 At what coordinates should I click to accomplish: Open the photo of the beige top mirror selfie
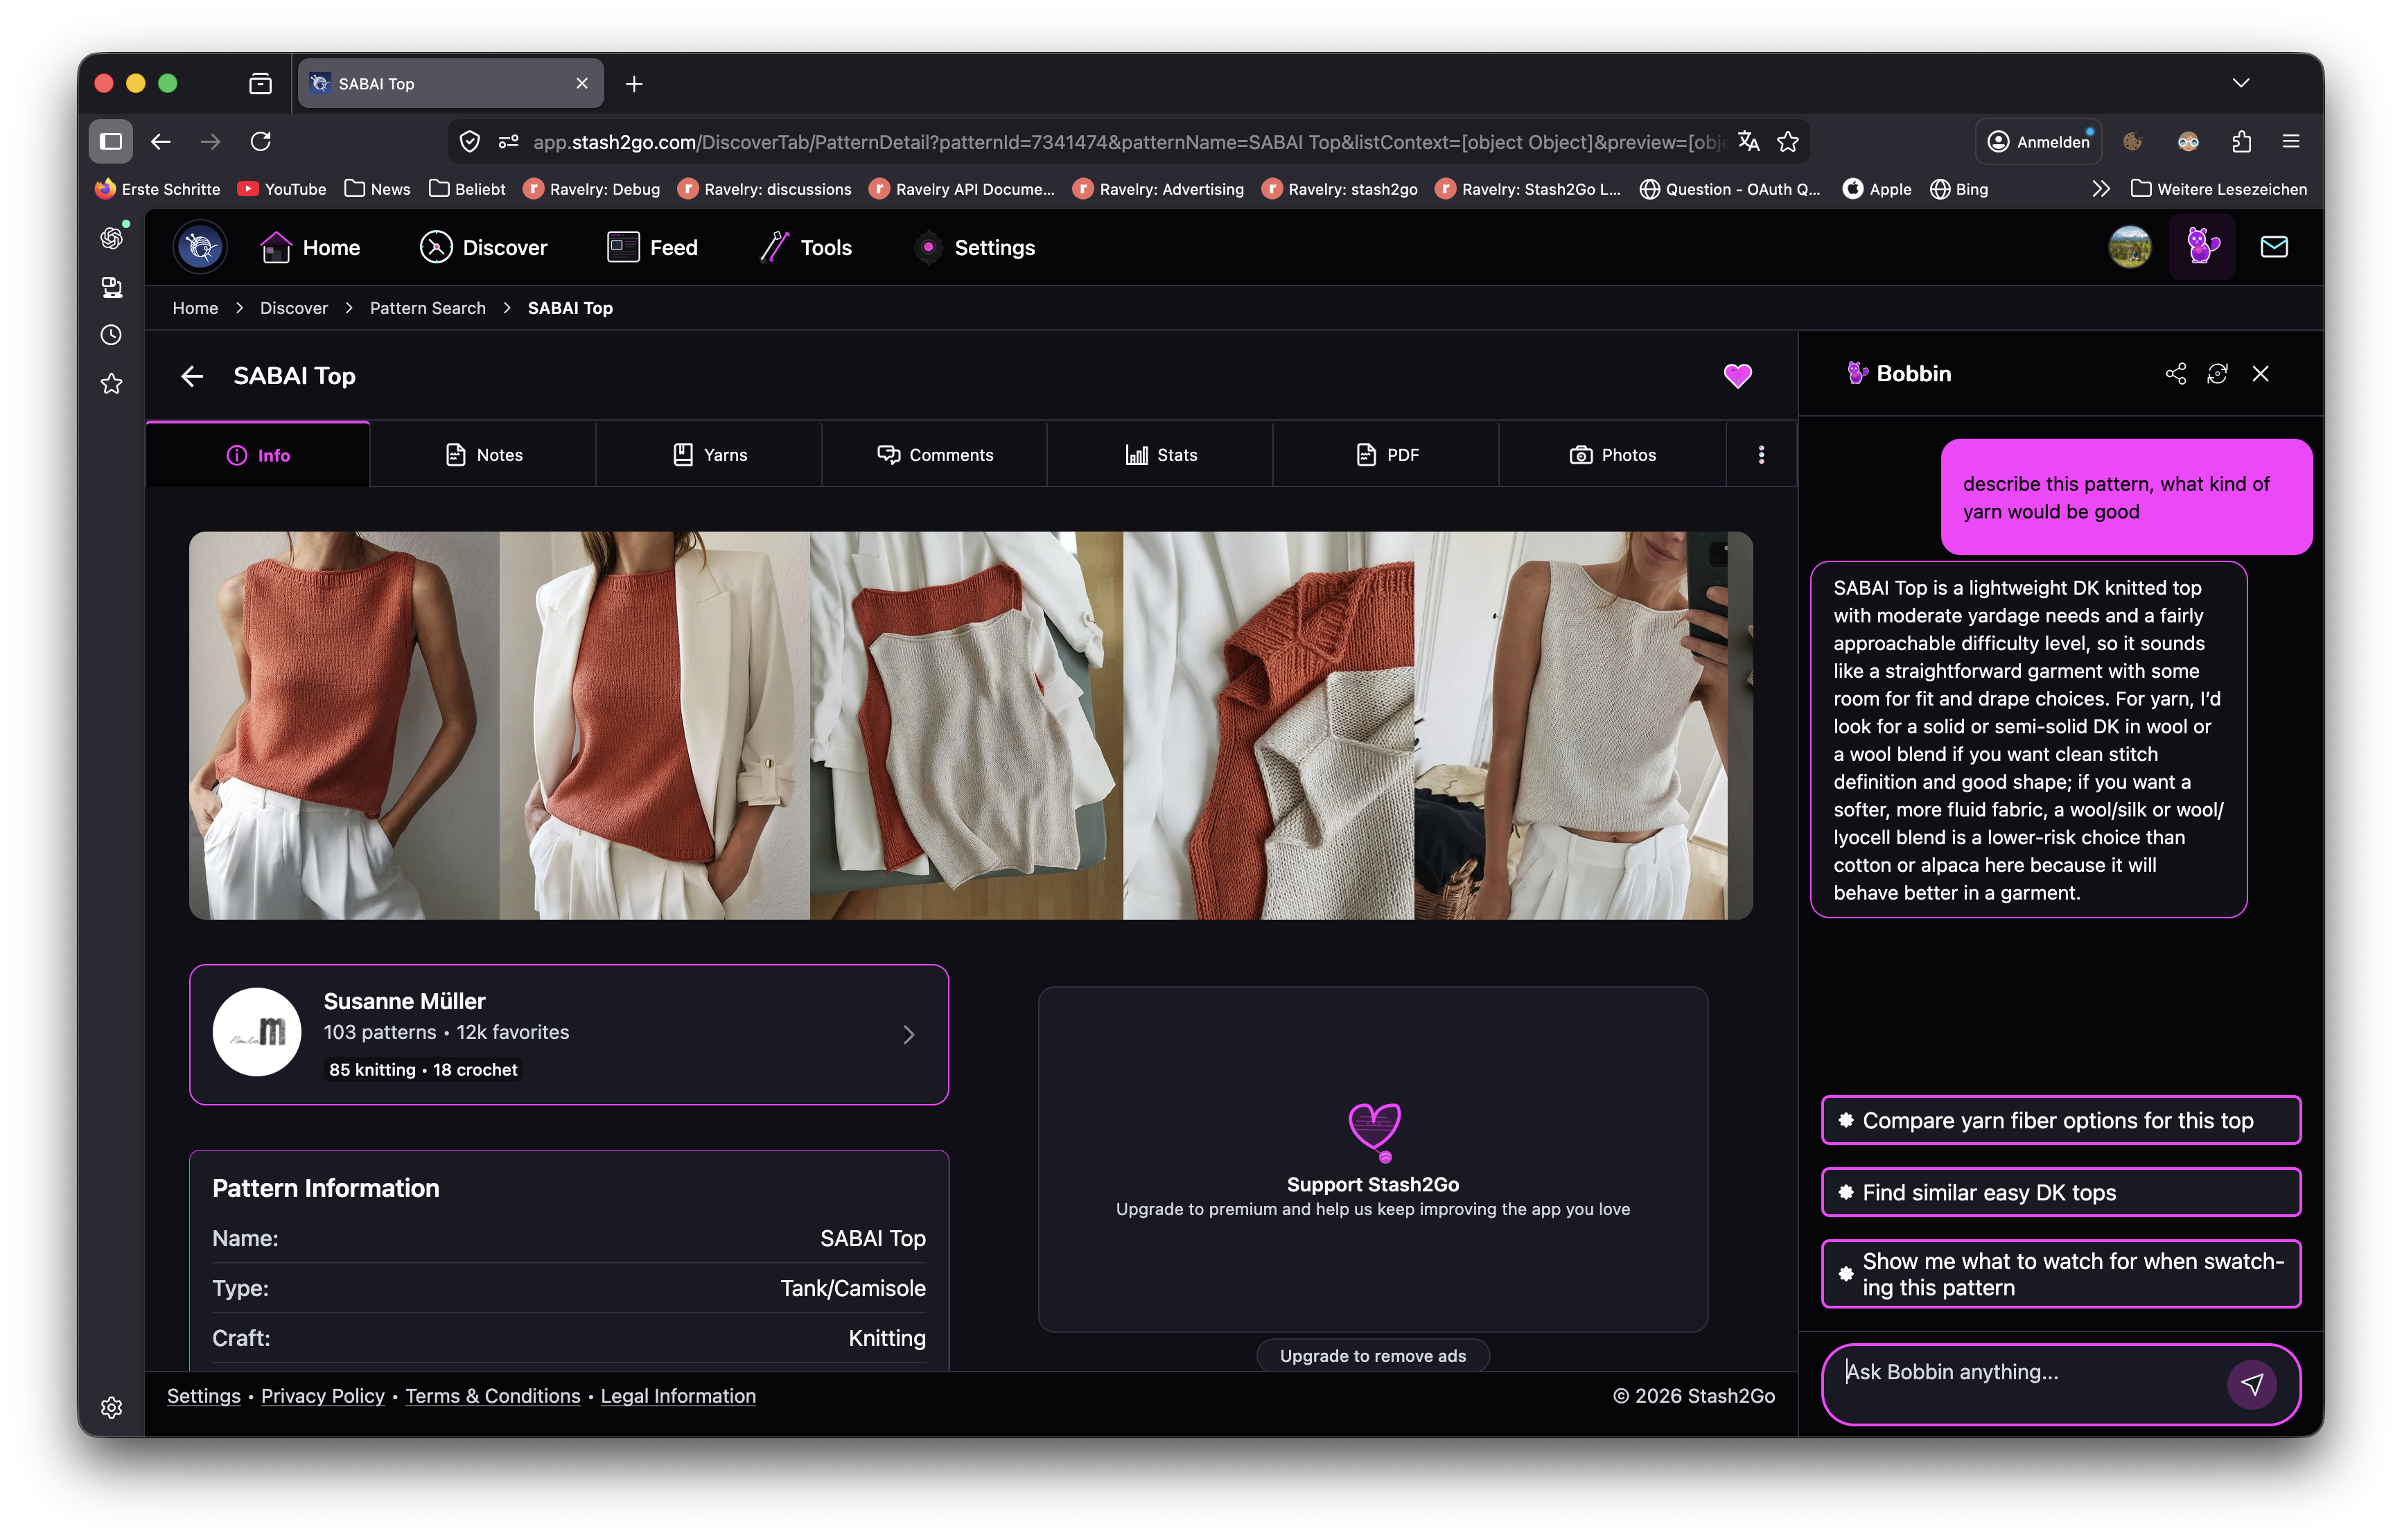(1570, 726)
